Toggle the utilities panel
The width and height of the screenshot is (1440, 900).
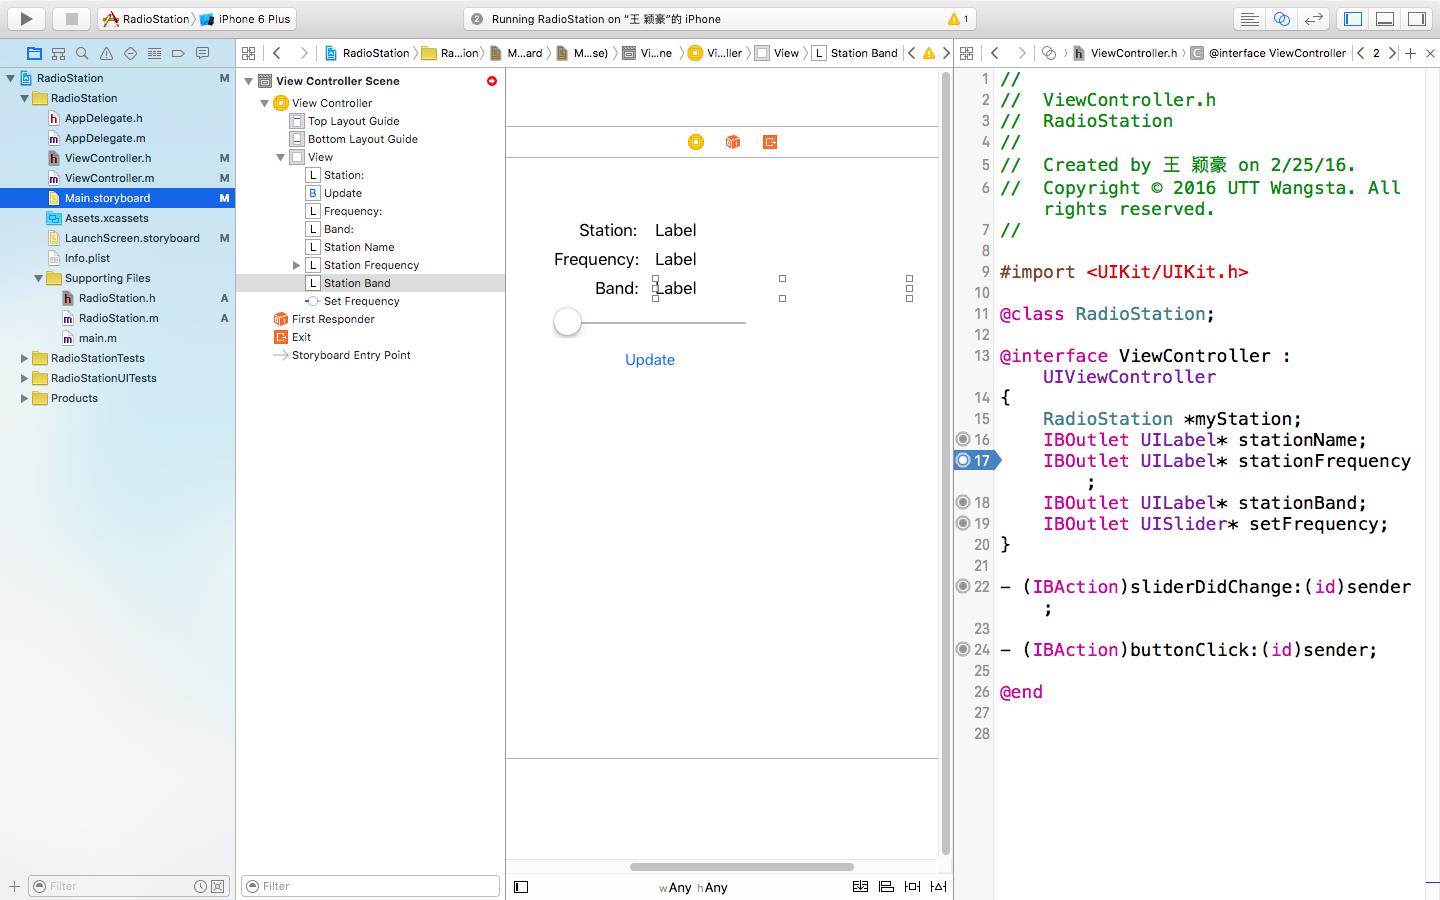click(1417, 18)
